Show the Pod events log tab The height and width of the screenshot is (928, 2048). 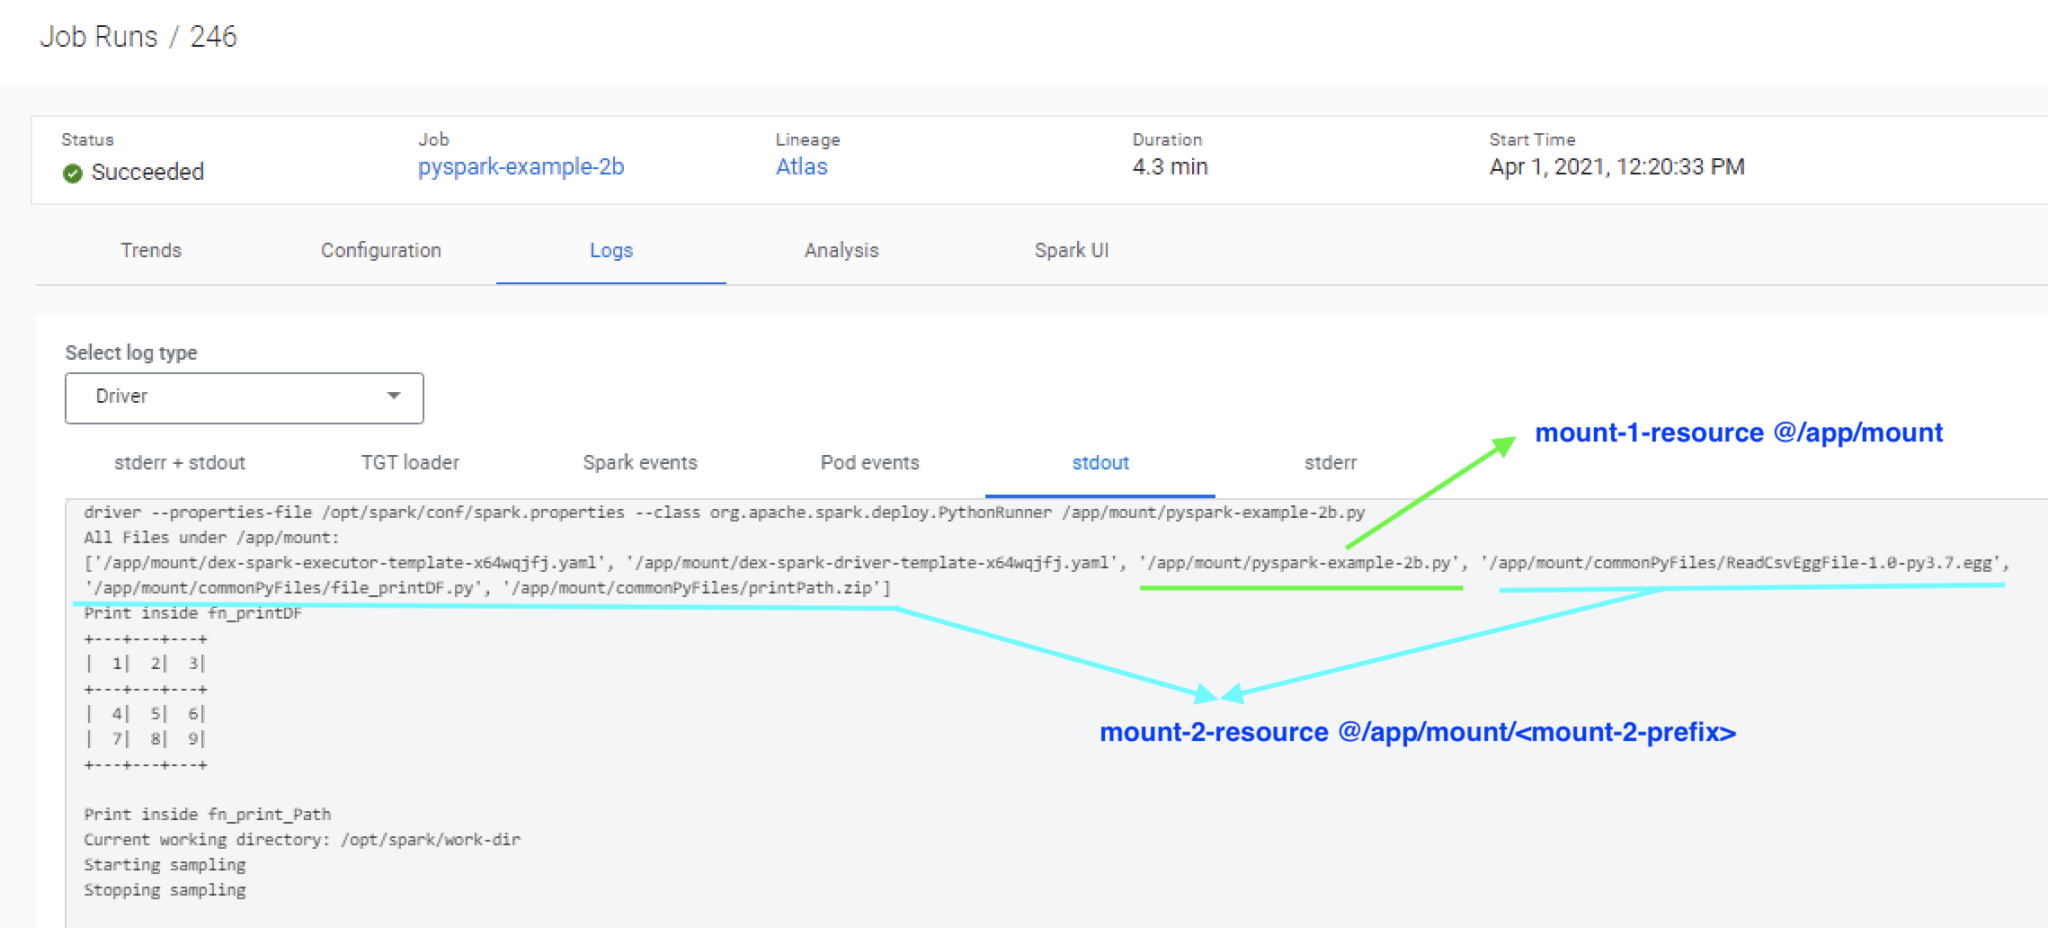point(869,463)
